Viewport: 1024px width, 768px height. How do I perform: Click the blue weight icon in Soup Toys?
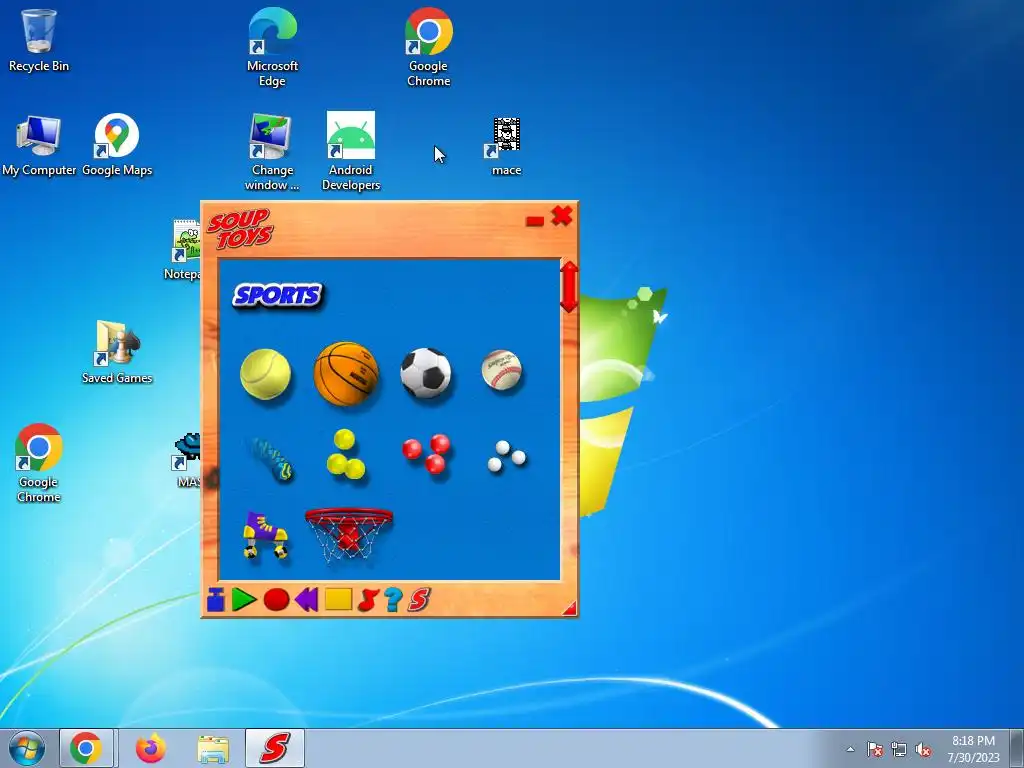[216, 600]
